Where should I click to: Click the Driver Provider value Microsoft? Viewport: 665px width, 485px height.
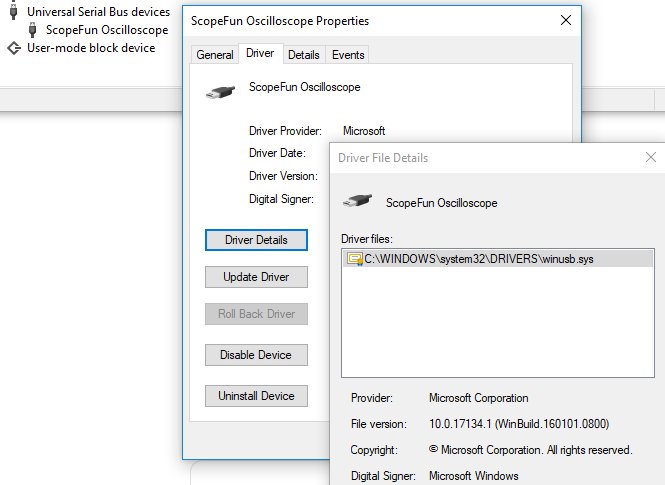pyautogui.click(x=364, y=131)
